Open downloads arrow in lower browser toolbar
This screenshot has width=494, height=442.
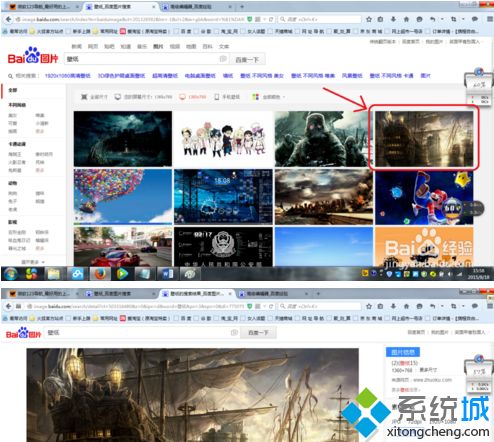point(393,306)
